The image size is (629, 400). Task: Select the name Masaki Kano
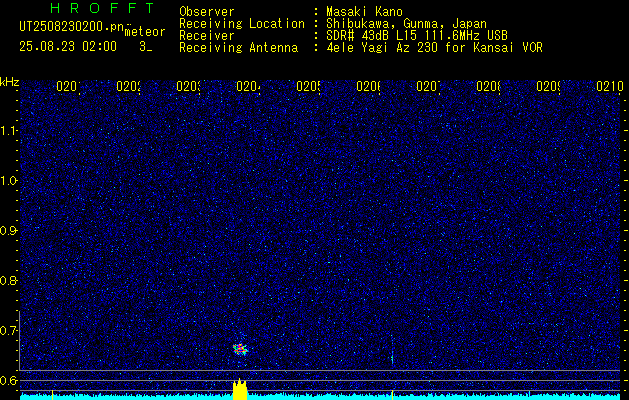[x=364, y=12]
